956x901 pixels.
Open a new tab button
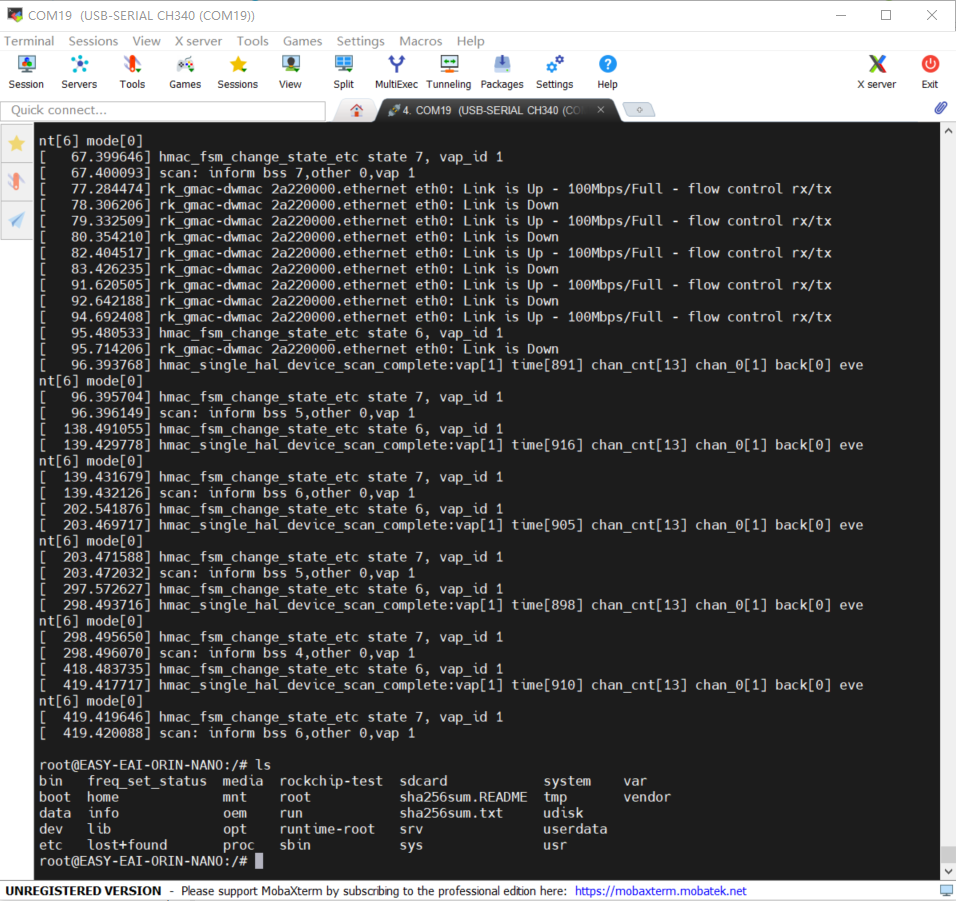tap(640, 110)
